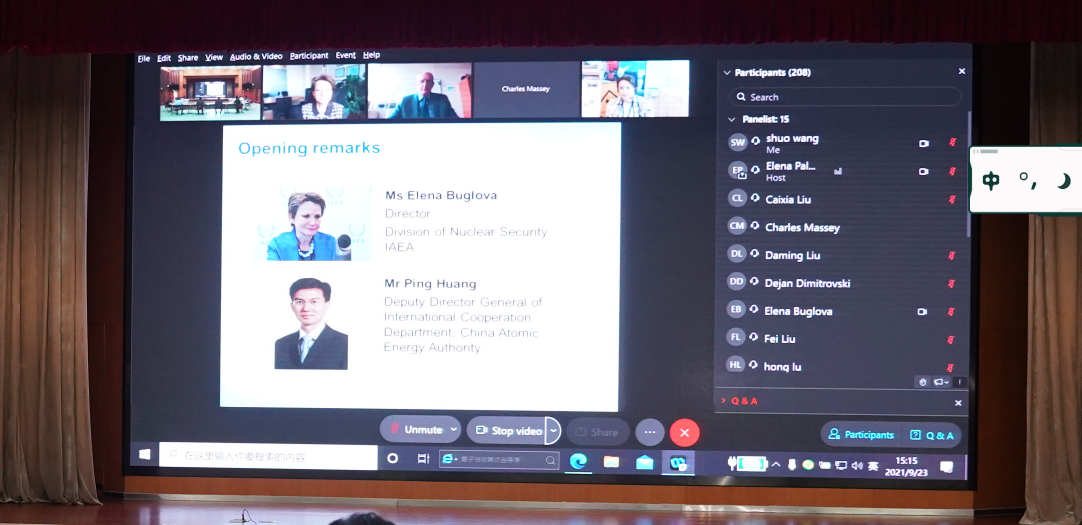Image resolution: width=1082 pixels, height=525 pixels.
Task: Open the Help menu
Action: tap(371, 55)
